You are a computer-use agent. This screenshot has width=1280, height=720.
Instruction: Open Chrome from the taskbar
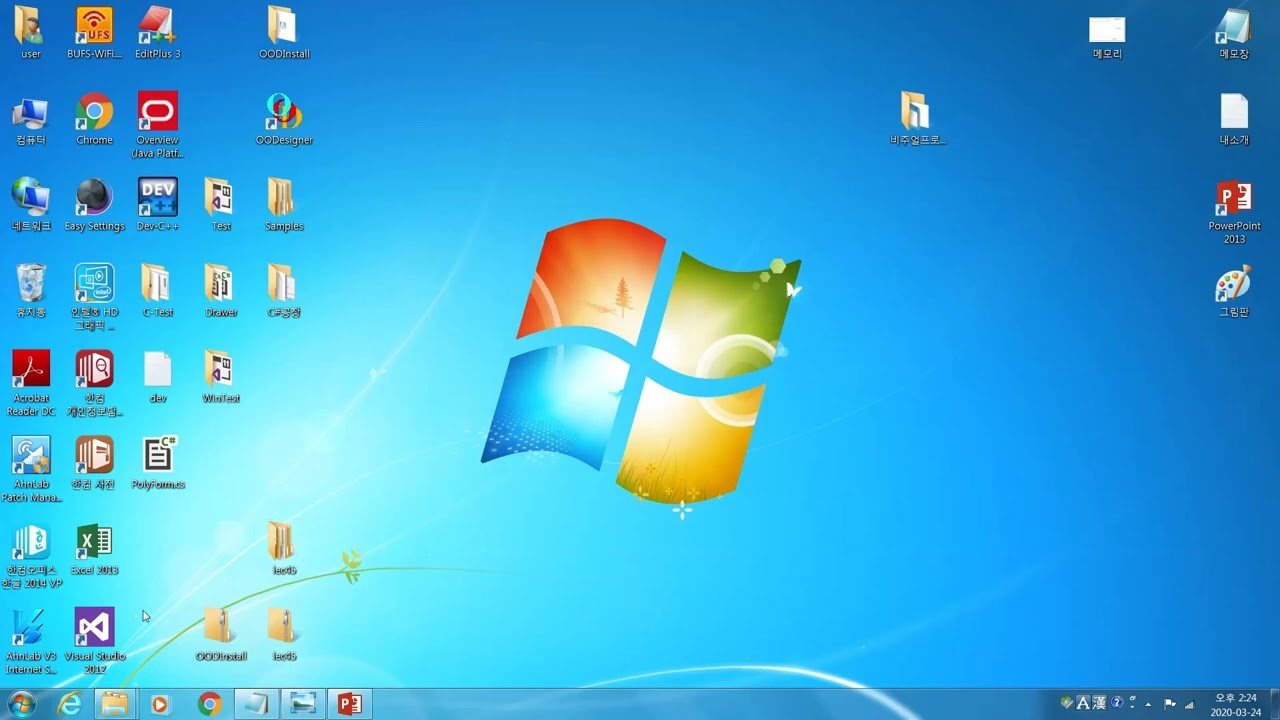coord(209,704)
